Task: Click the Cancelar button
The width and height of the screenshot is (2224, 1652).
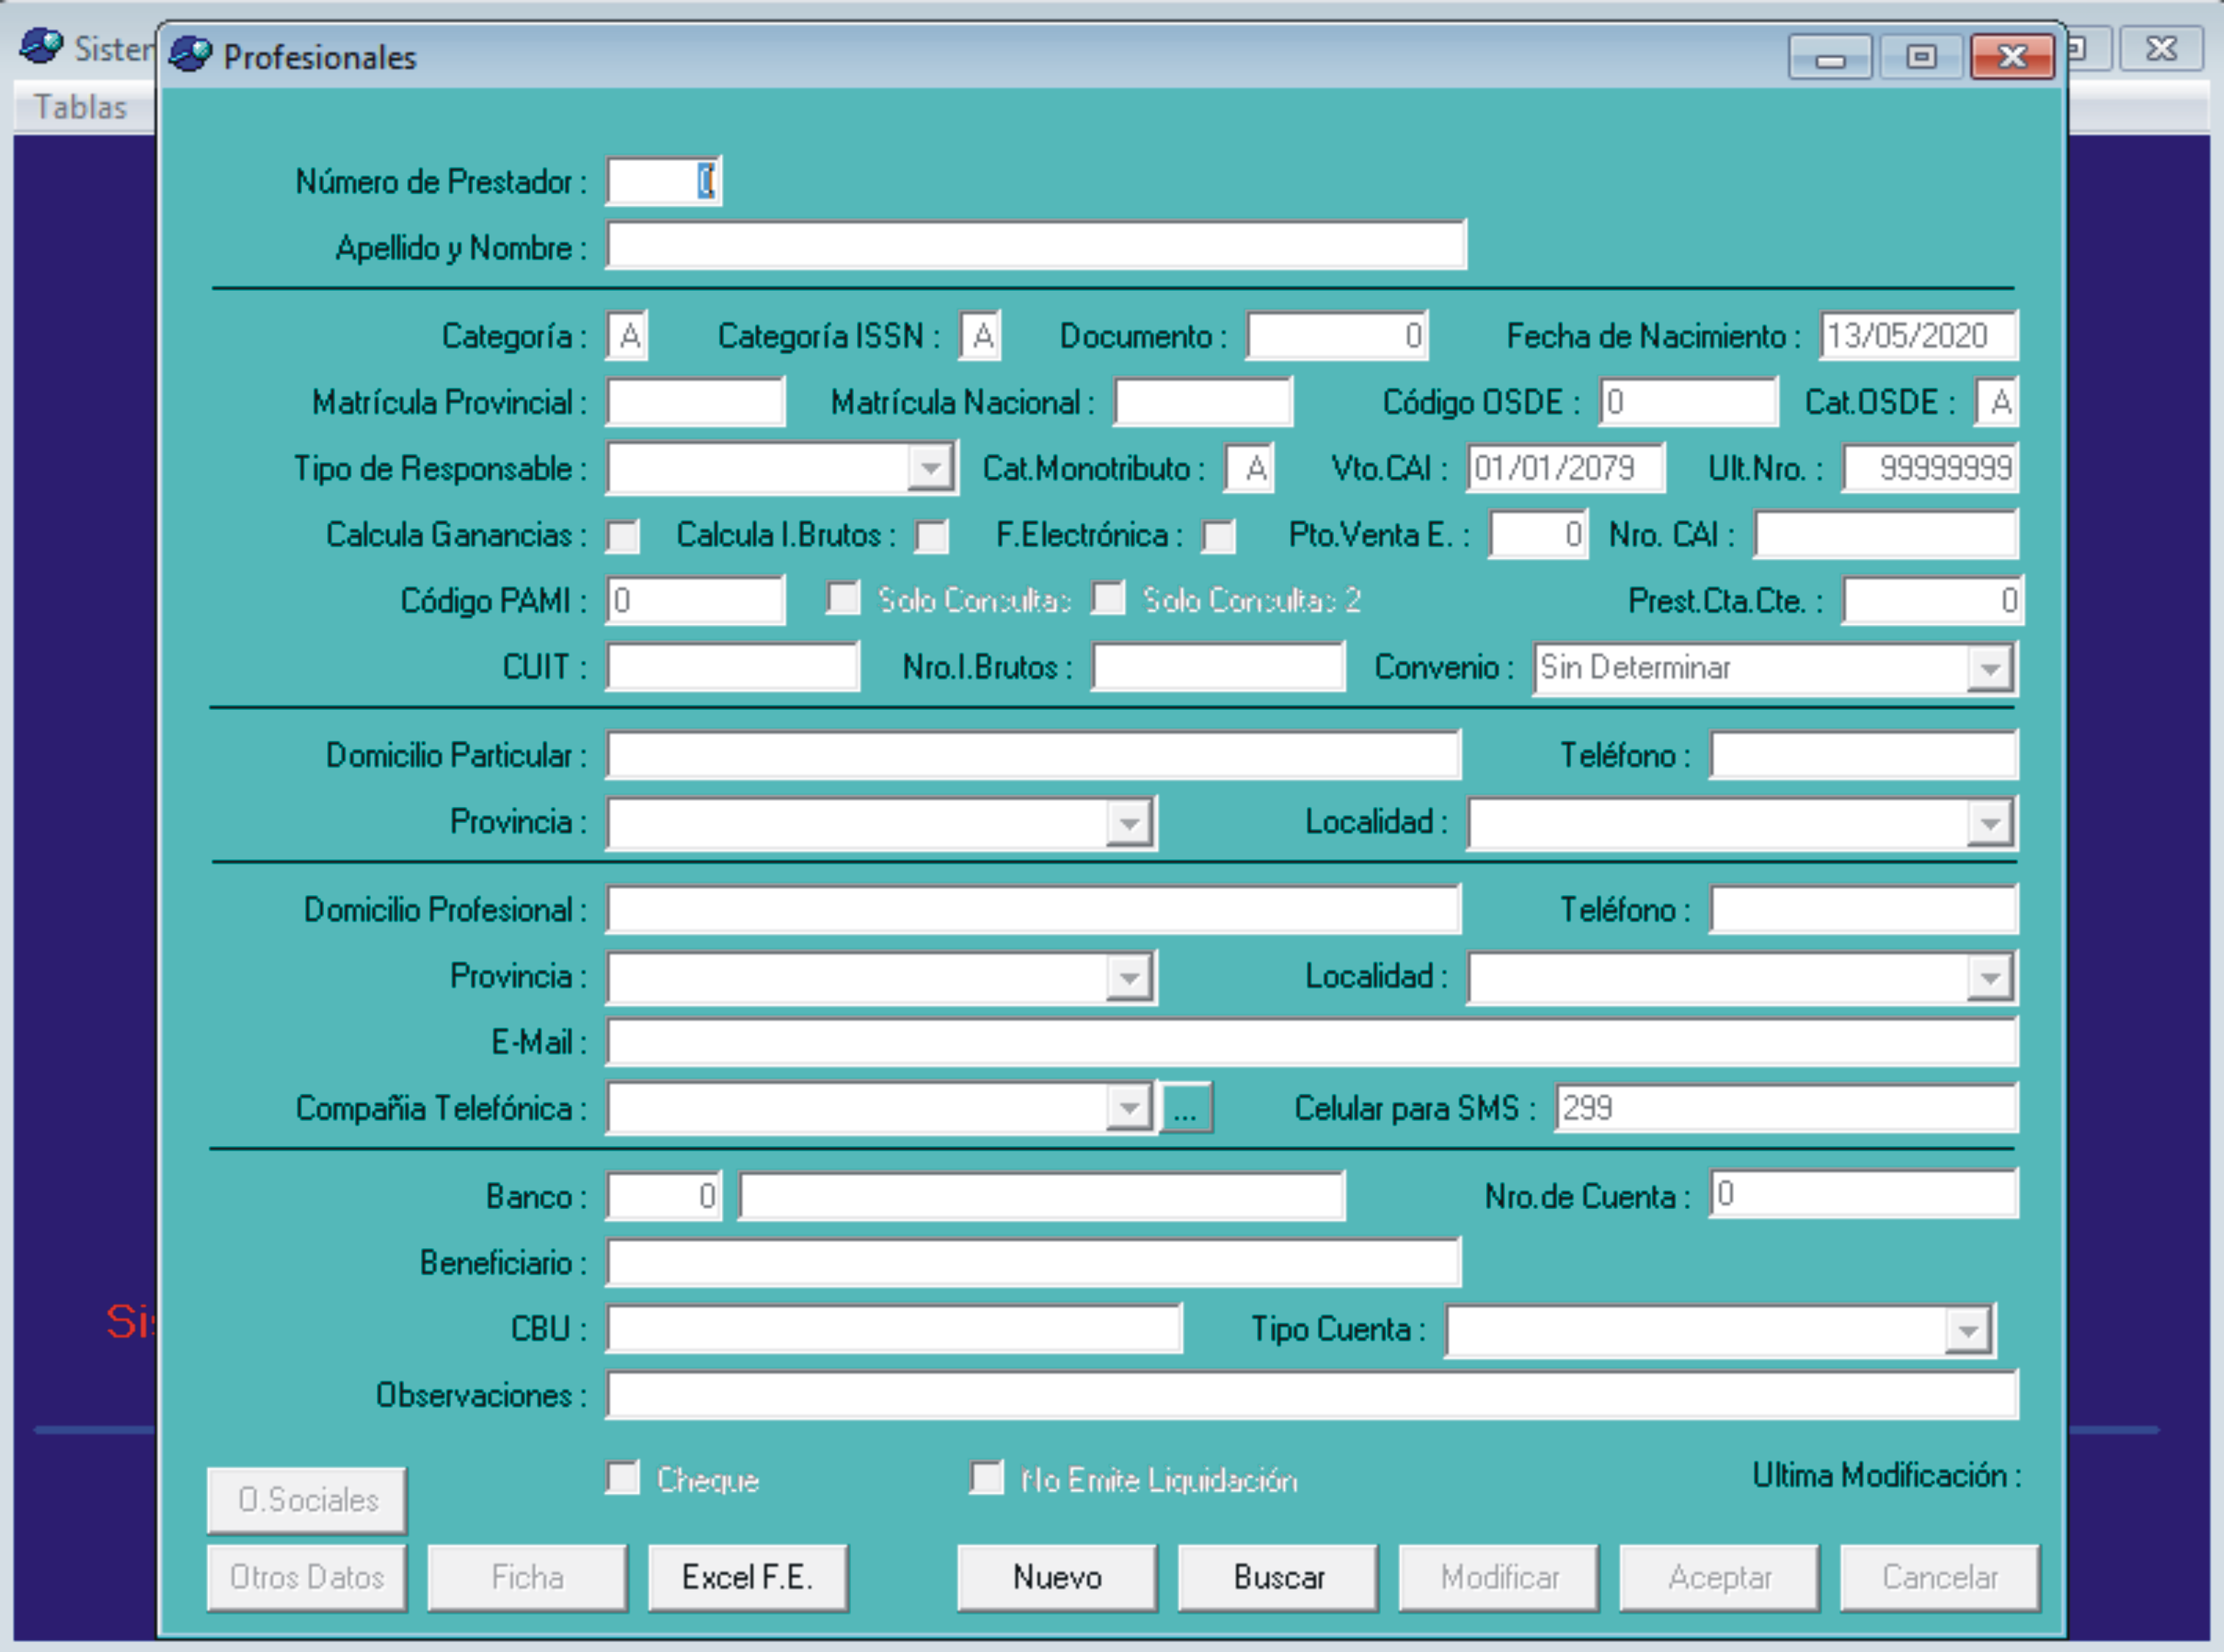Action: coord(1940,1578)
